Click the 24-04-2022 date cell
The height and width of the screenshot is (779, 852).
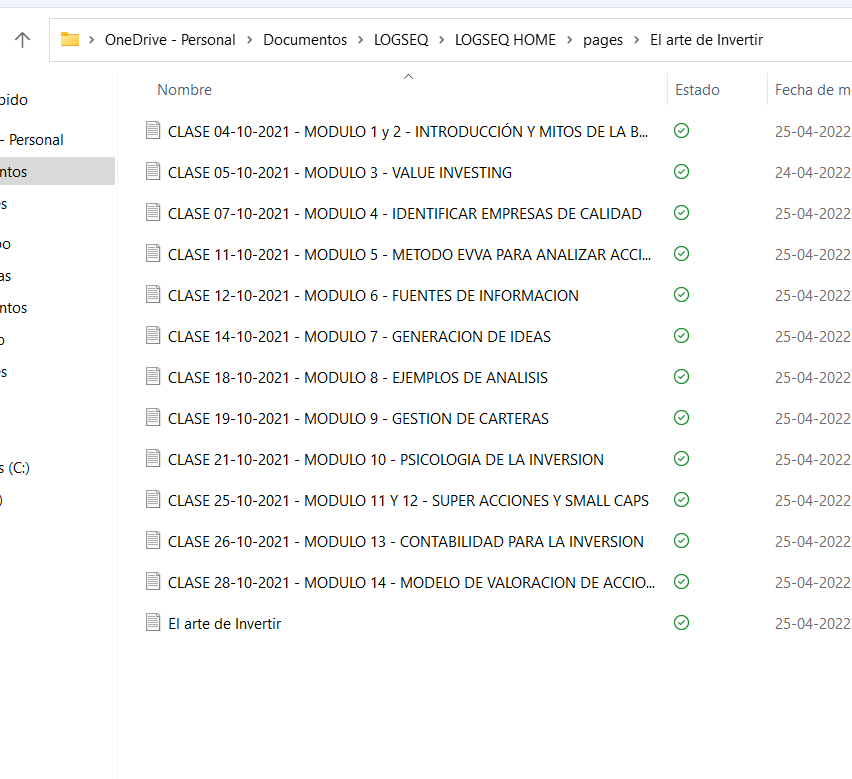813,173
